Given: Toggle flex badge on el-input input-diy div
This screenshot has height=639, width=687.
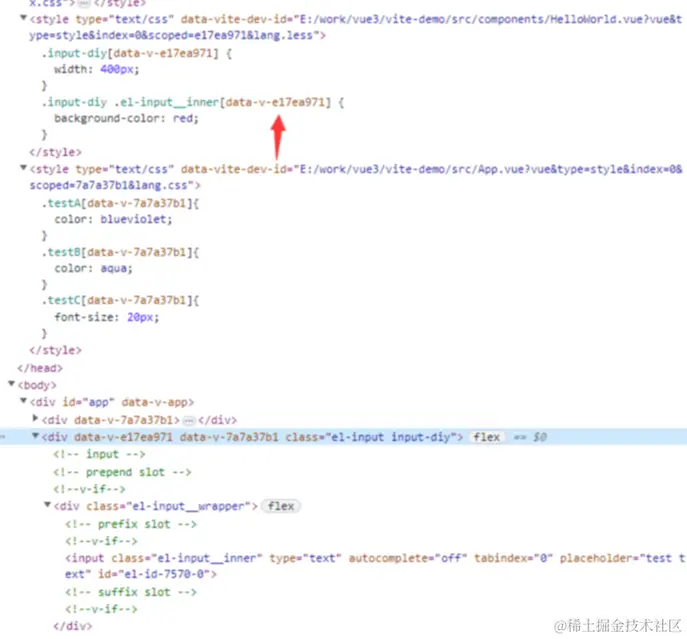Looking at the screenshot, I should [486, 437].
